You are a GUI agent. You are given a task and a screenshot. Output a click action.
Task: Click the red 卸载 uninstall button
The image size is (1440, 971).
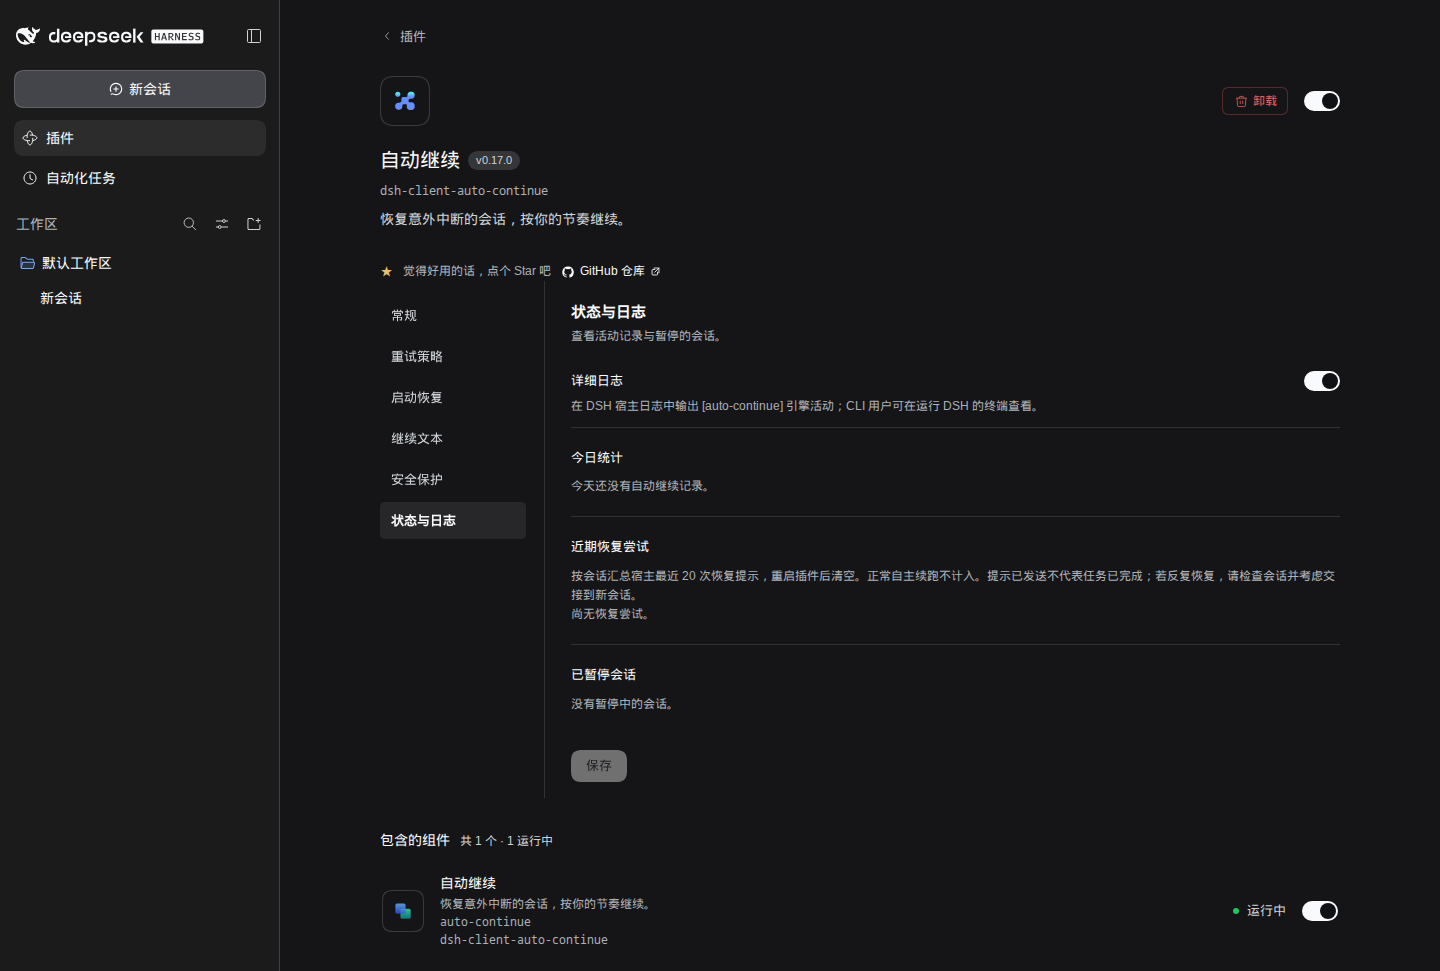pyautogui.click(x=1255, y=101)
